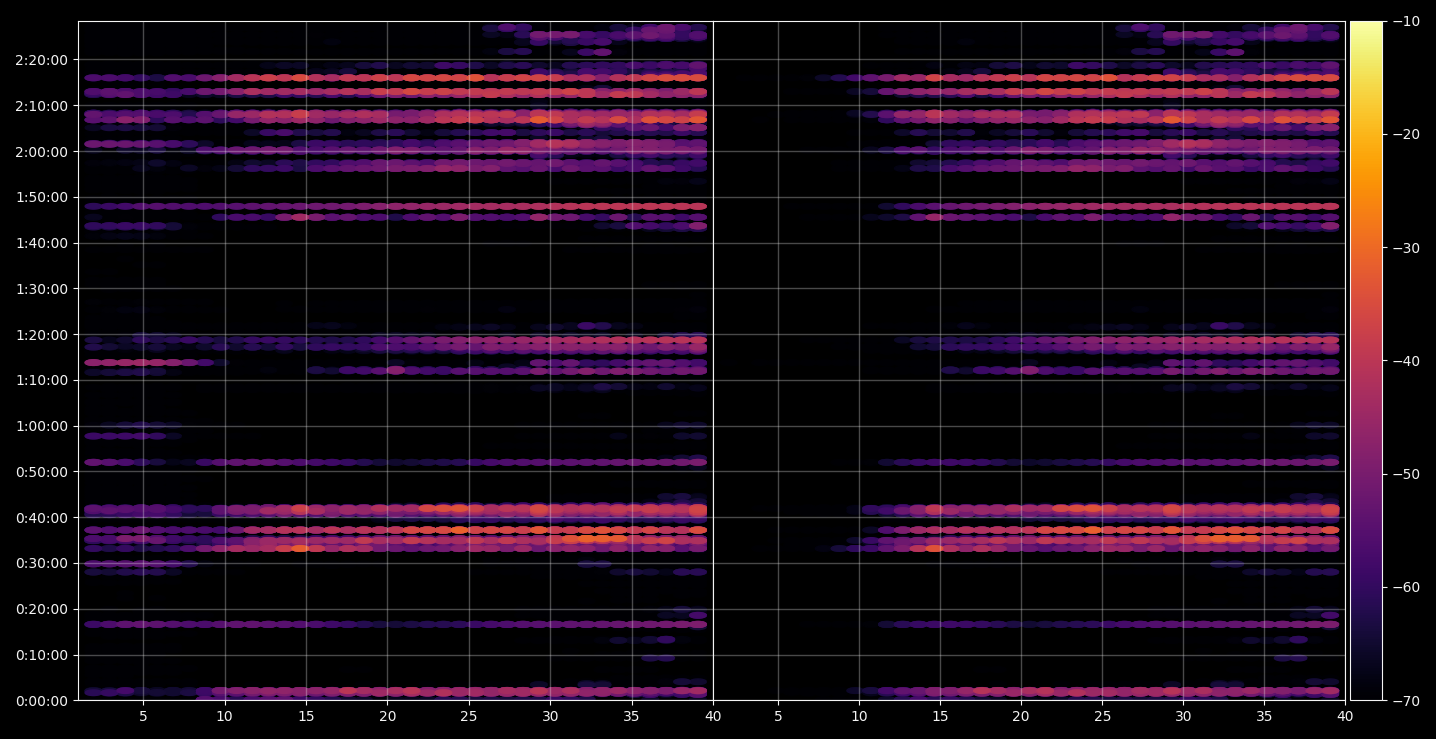Screen dimensions: 1436x739
Task: Click the 1:30:00 y-axis tick label
Action: click(x=42, y=289)
